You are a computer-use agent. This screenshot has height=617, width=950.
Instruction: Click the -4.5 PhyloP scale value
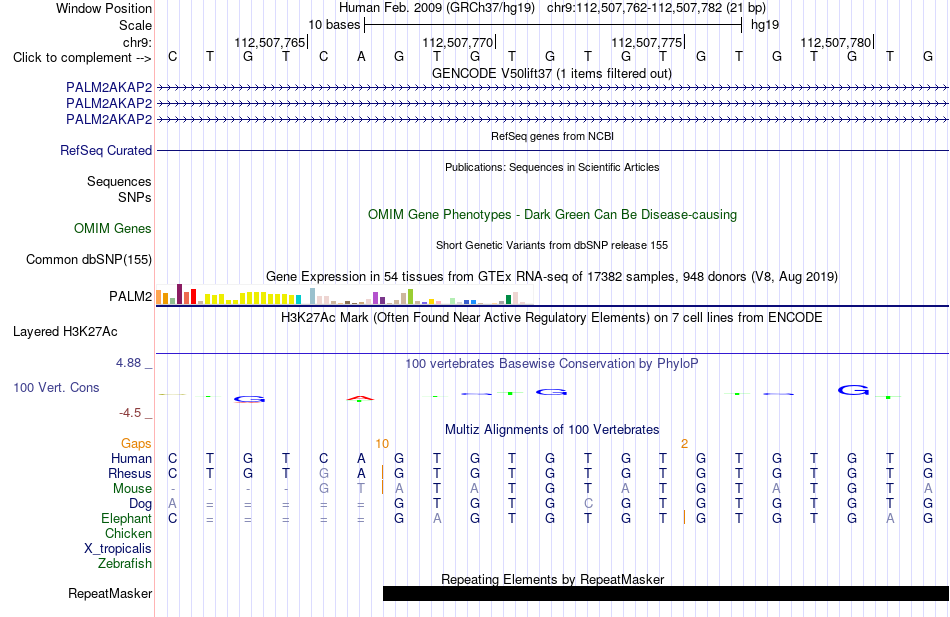pos(130,413)
